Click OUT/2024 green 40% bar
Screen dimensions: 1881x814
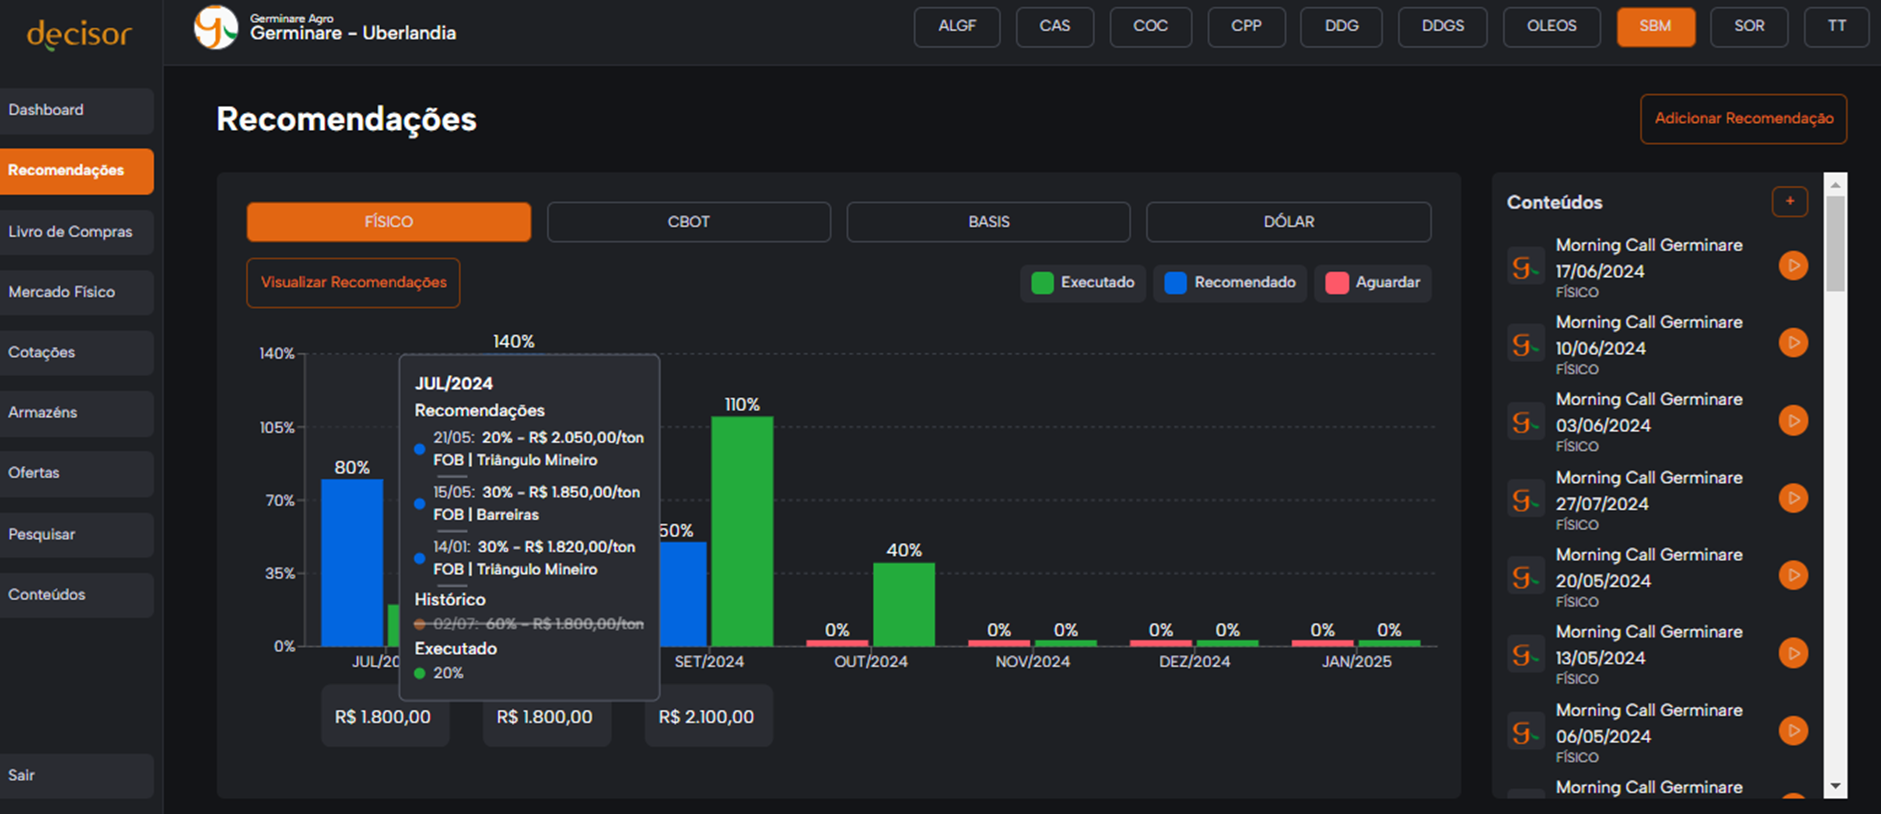click(x=904, y=604)
